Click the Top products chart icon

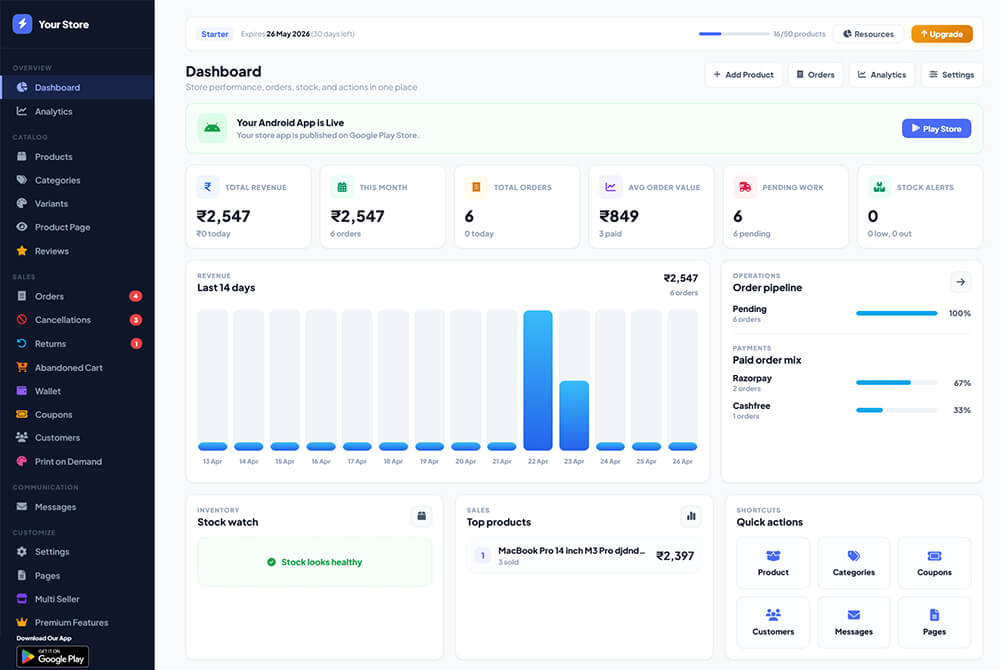click(690, 516)
